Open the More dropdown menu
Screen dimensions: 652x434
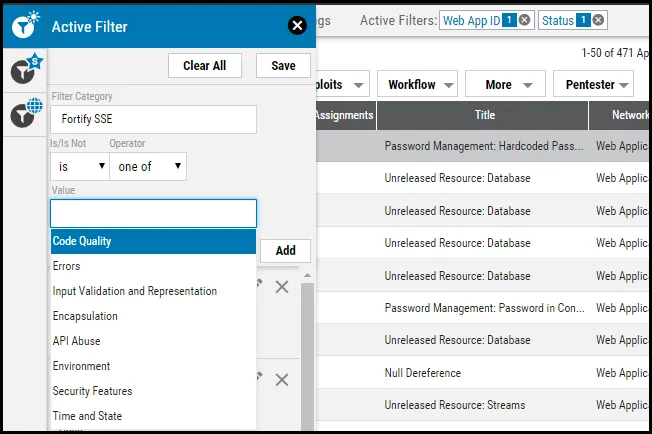pyautogui.click(x=505, y=84)
